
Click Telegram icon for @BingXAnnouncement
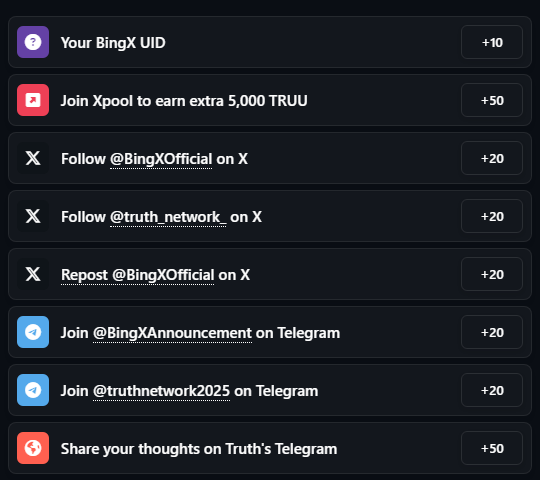(x=33, y=332)
